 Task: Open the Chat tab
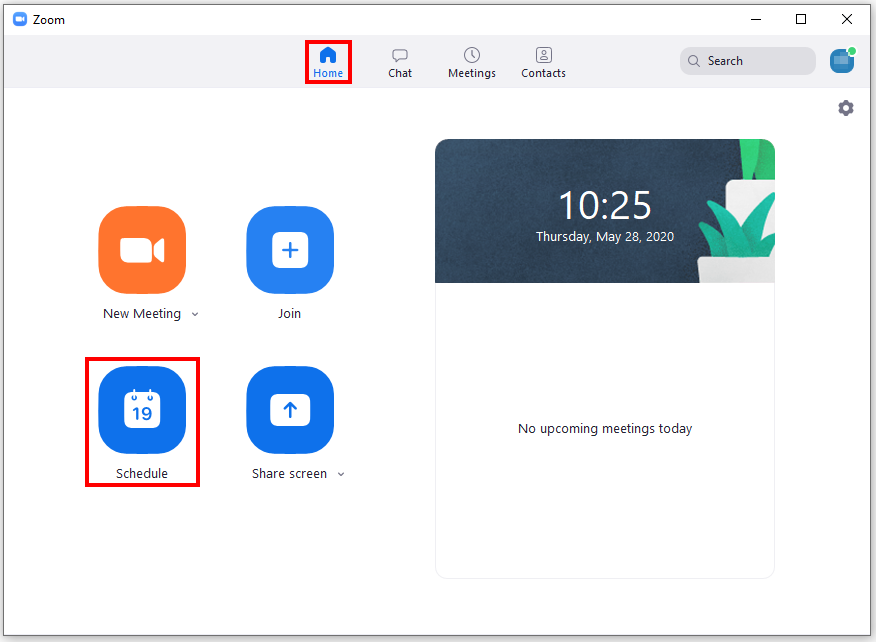click(400, 62)
